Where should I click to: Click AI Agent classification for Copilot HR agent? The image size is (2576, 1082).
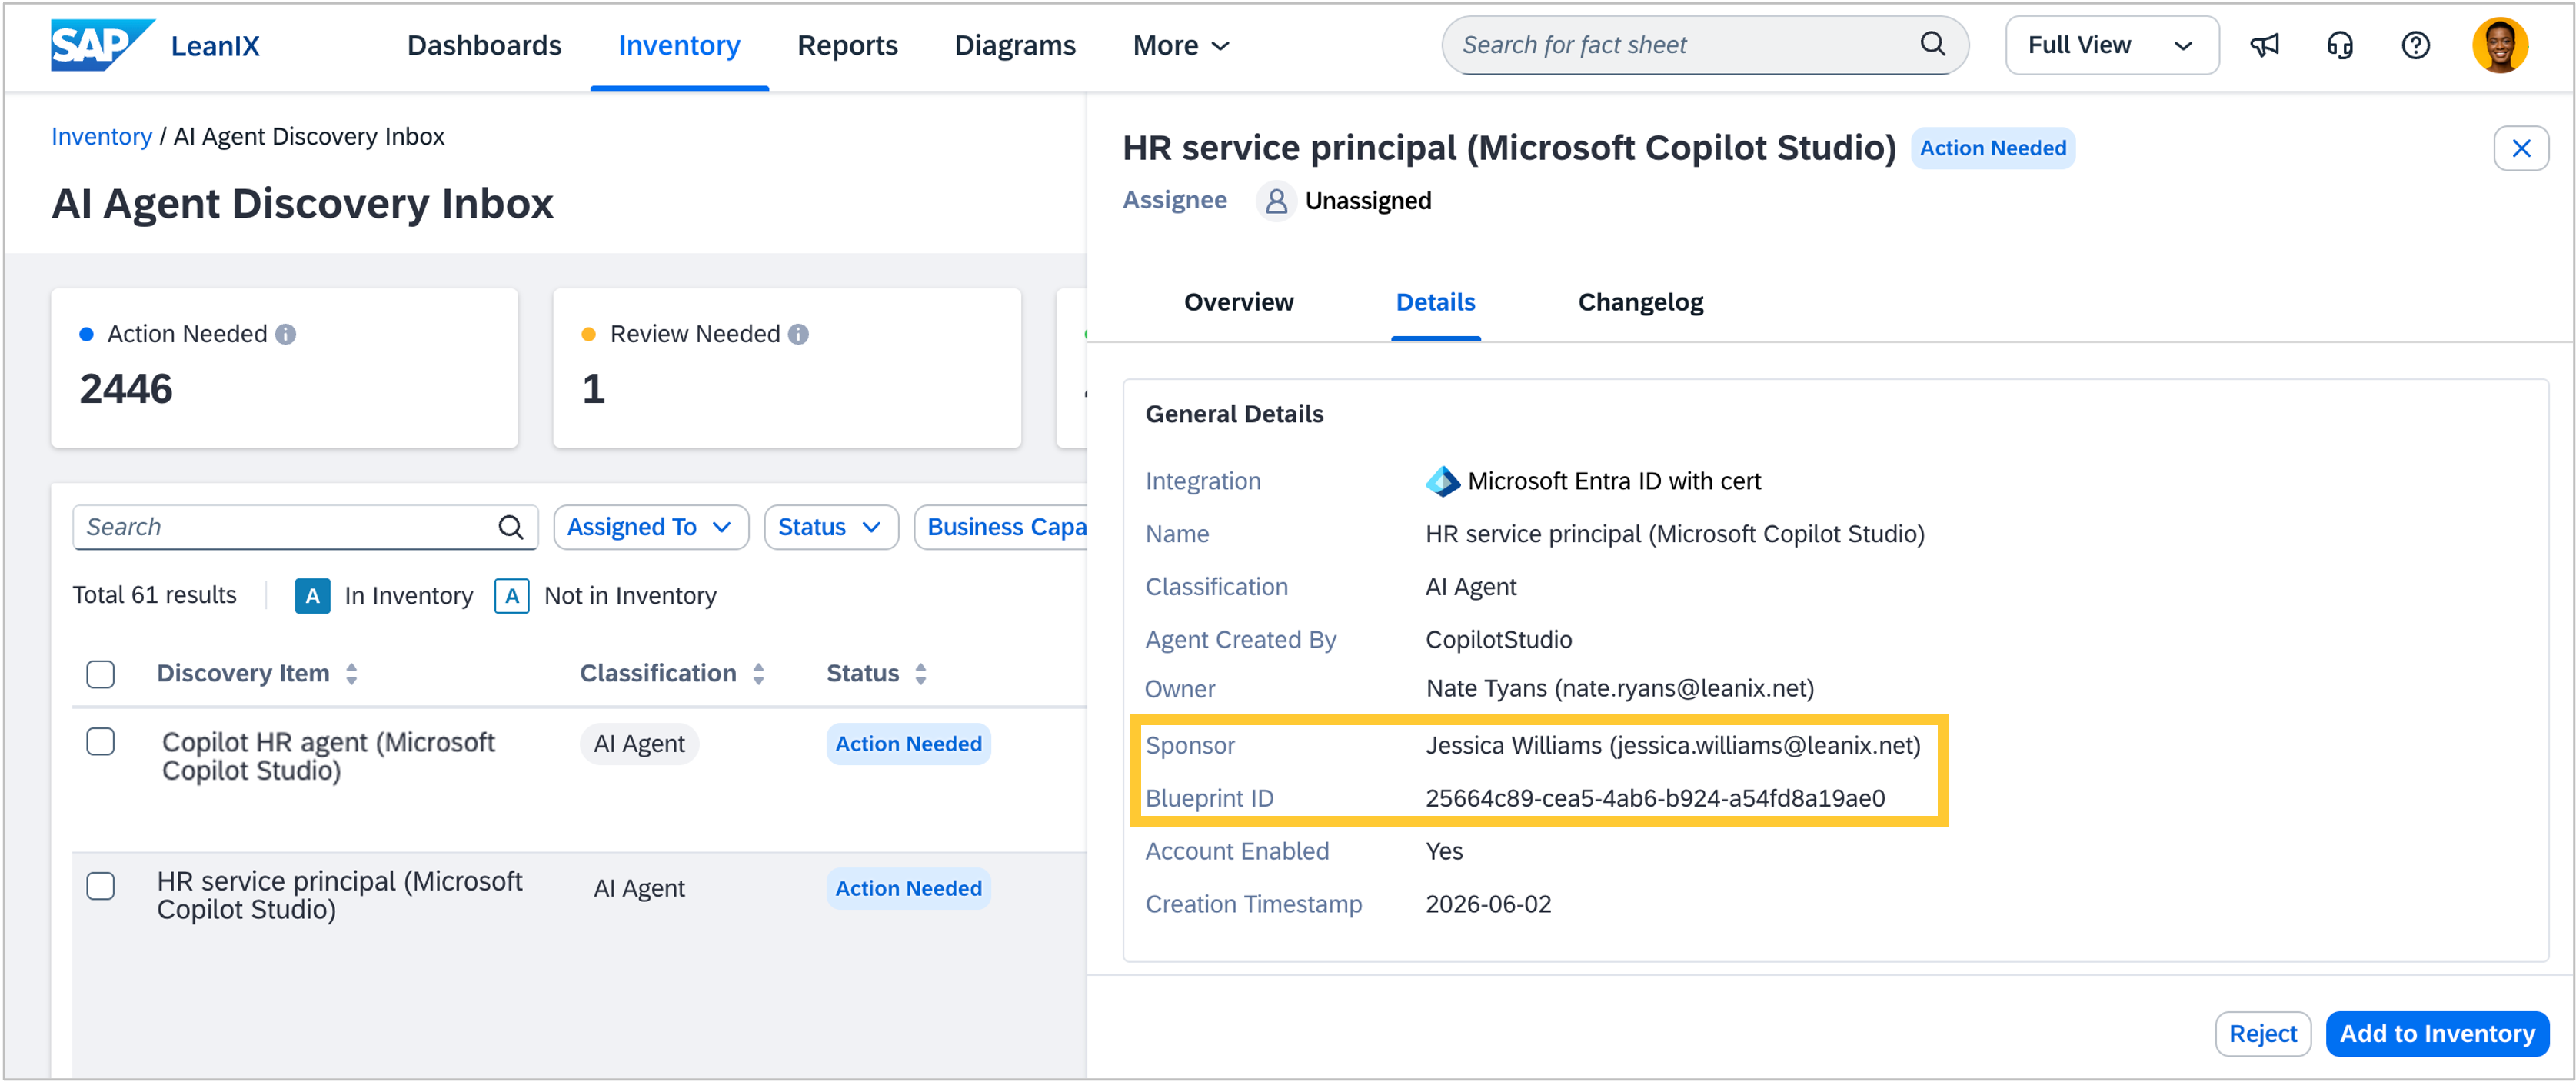[639, 744]
